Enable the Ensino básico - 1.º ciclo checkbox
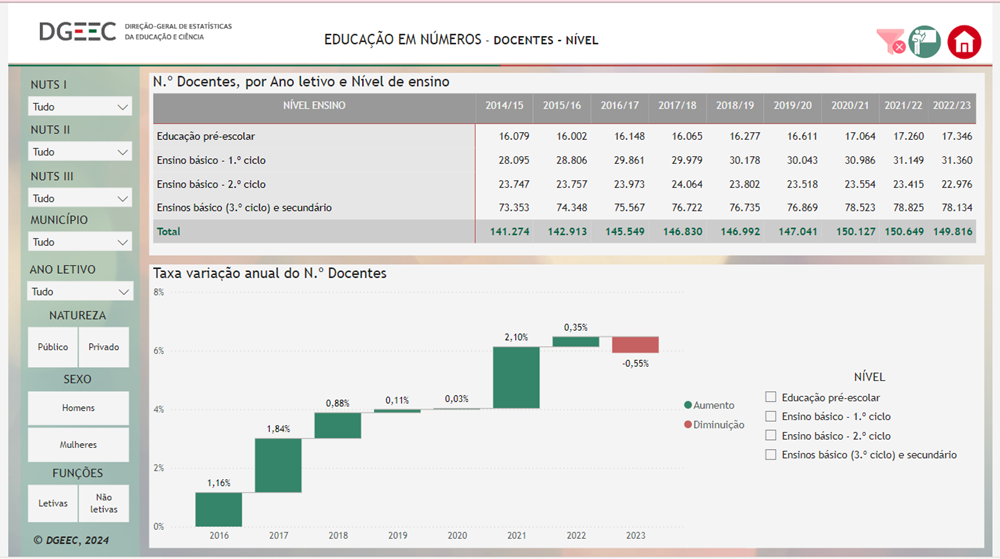Image resolution: width=1000 pixels, height=559 pixels. (x=770, y=416)
